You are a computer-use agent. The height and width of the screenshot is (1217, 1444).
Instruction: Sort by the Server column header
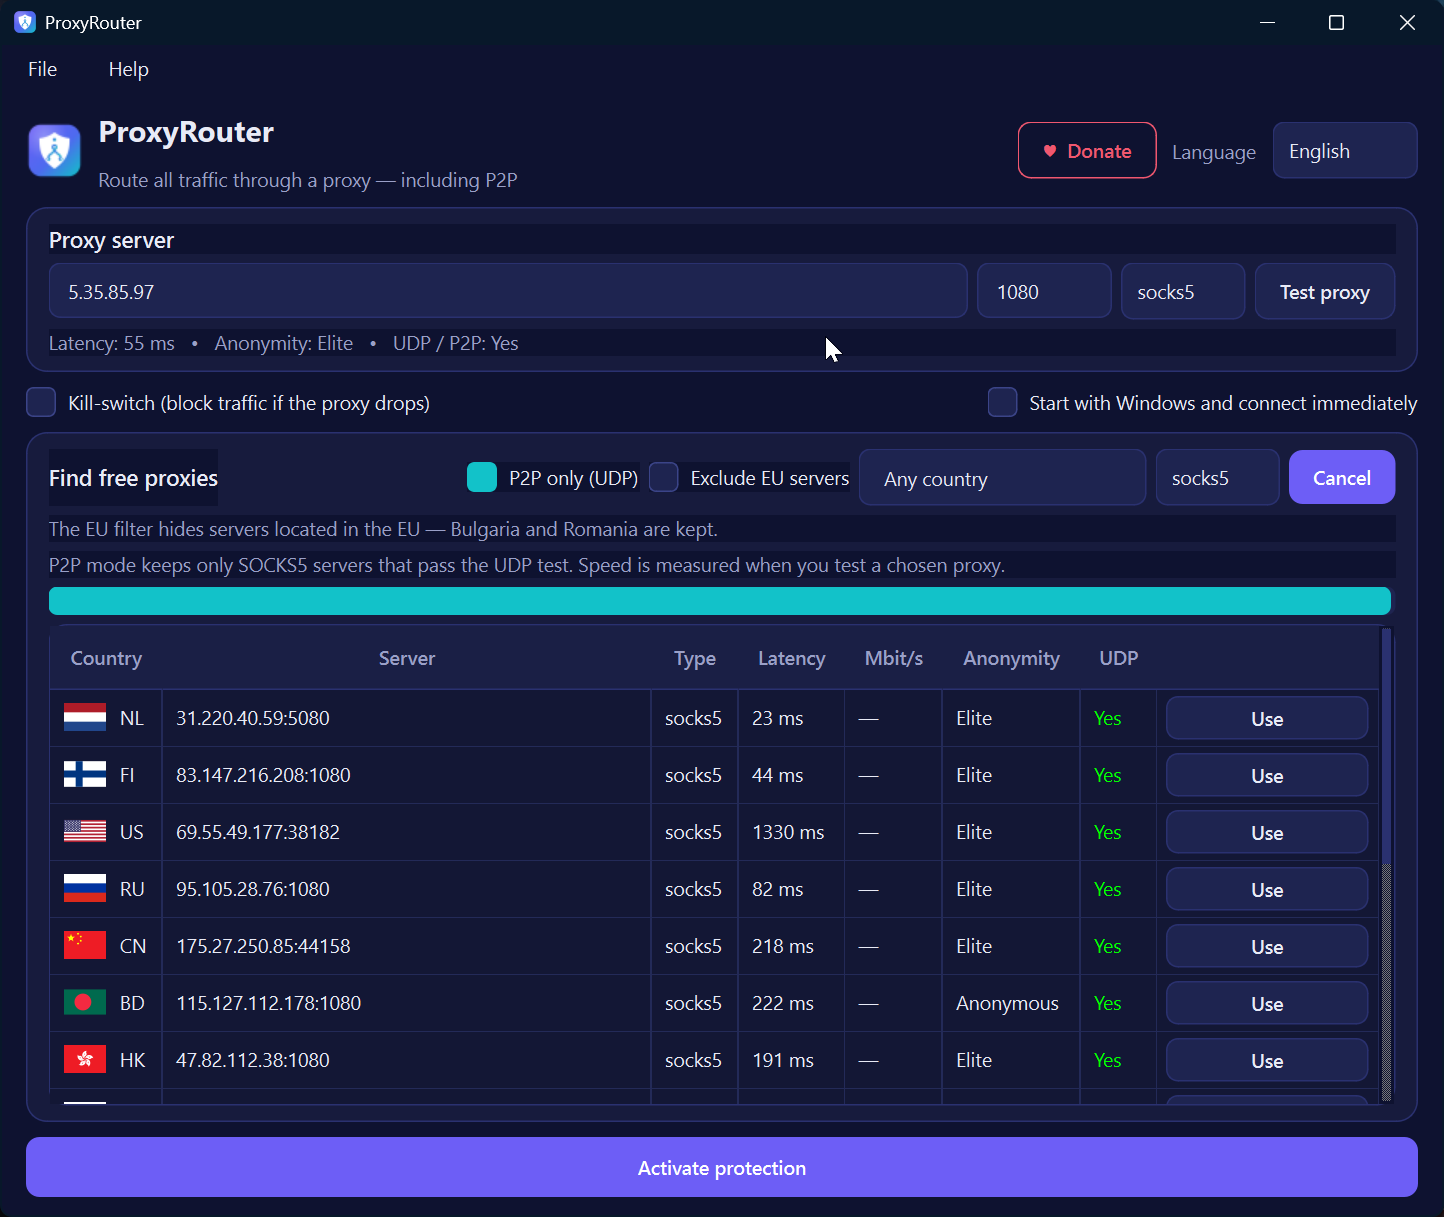(x=407, y=658)
